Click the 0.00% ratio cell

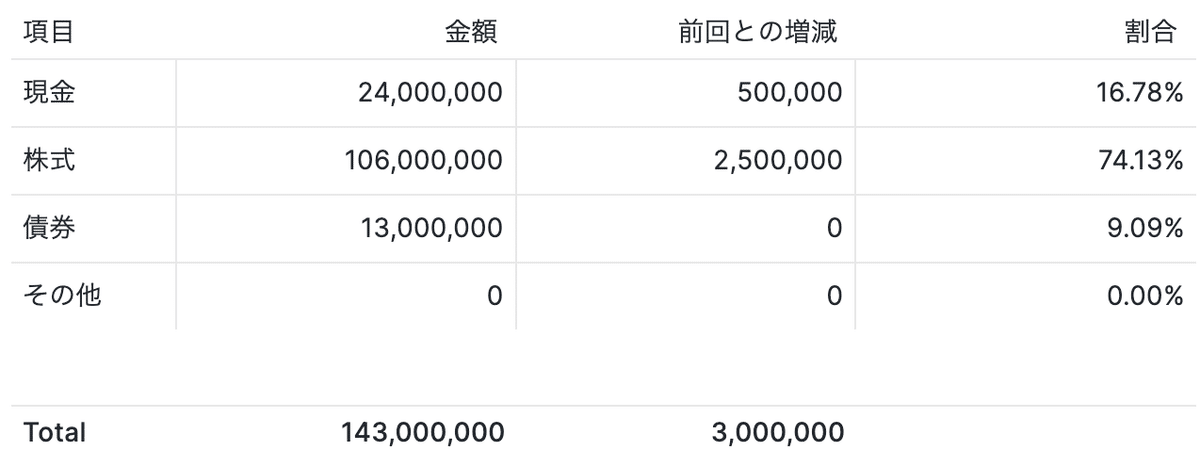coord(1145,296)
